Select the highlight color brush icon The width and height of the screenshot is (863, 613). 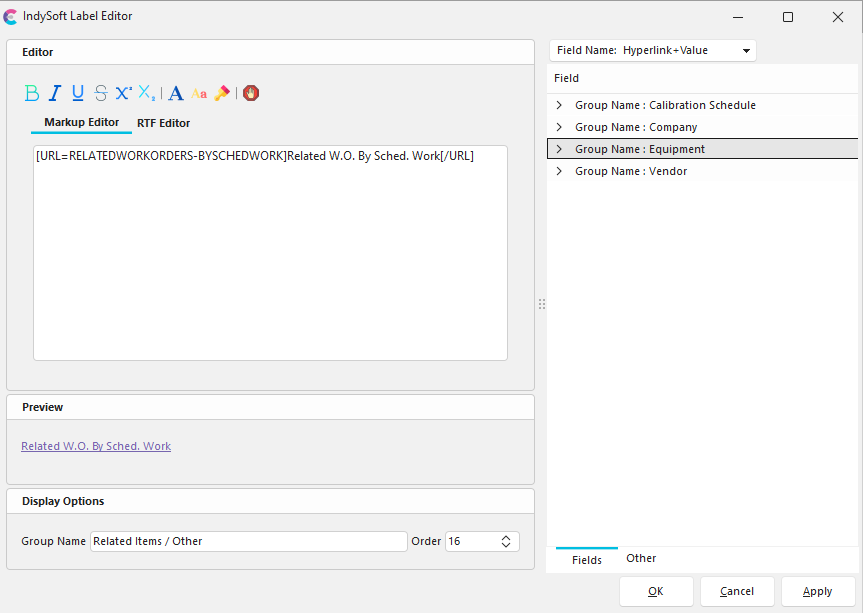coord(222,93)
